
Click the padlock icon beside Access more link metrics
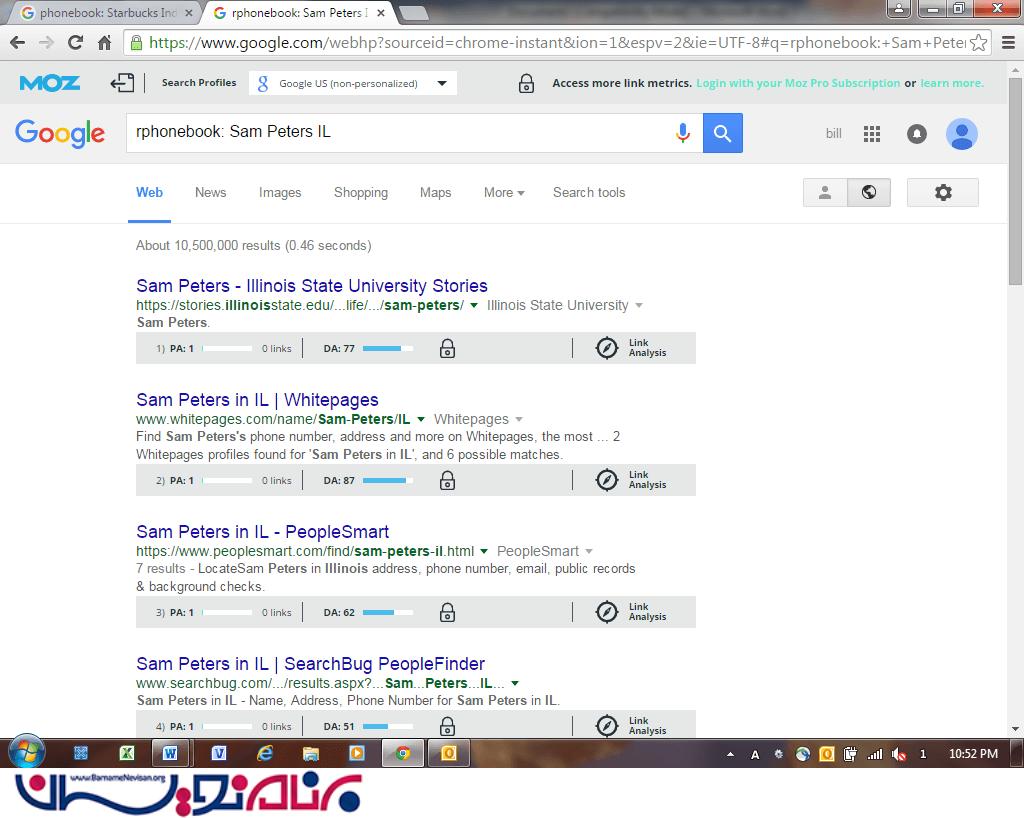(526, 83)
